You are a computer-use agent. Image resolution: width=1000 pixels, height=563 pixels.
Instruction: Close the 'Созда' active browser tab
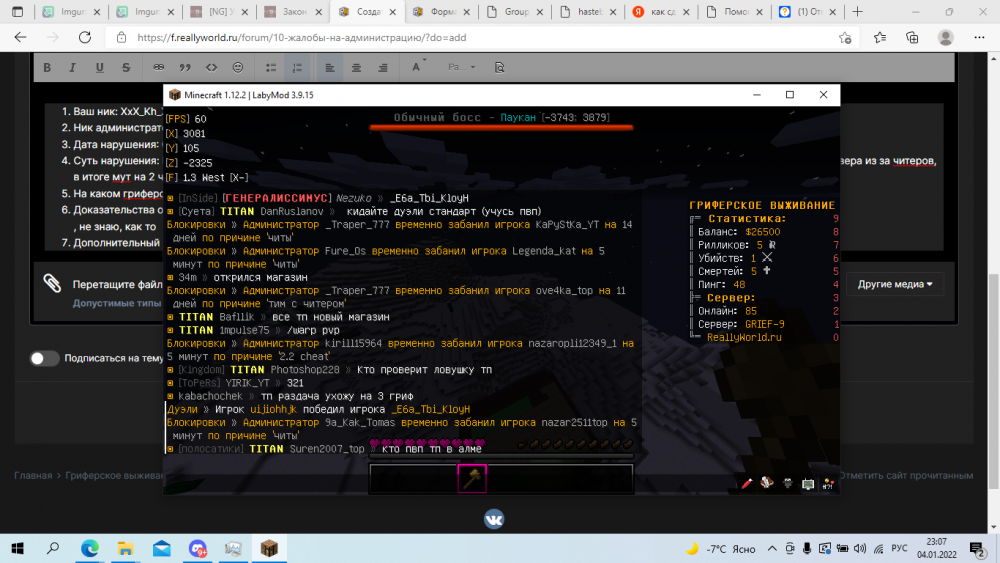tap(392, 12)
